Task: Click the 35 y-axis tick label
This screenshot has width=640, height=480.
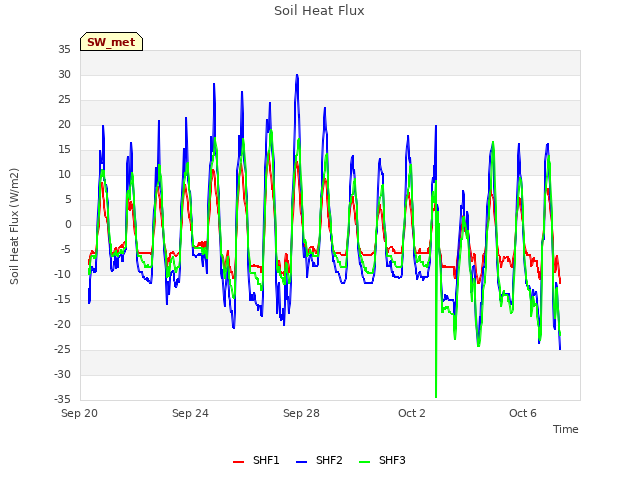Action: 64,50
